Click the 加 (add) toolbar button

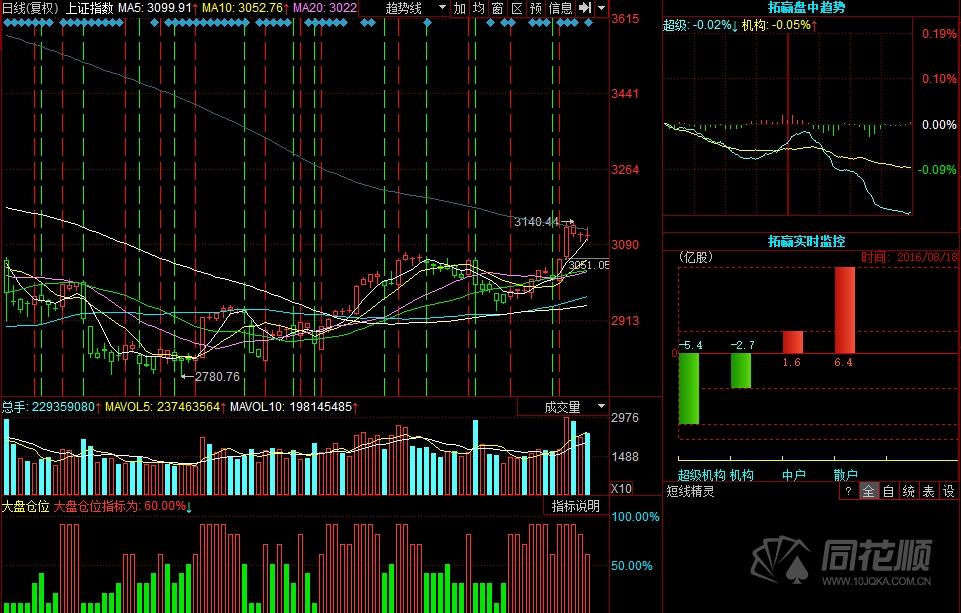pyautogui.click(x=460, y=8)
